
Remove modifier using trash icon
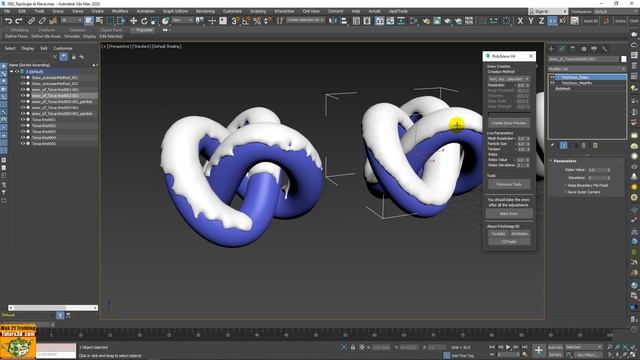tap(584, 145)
